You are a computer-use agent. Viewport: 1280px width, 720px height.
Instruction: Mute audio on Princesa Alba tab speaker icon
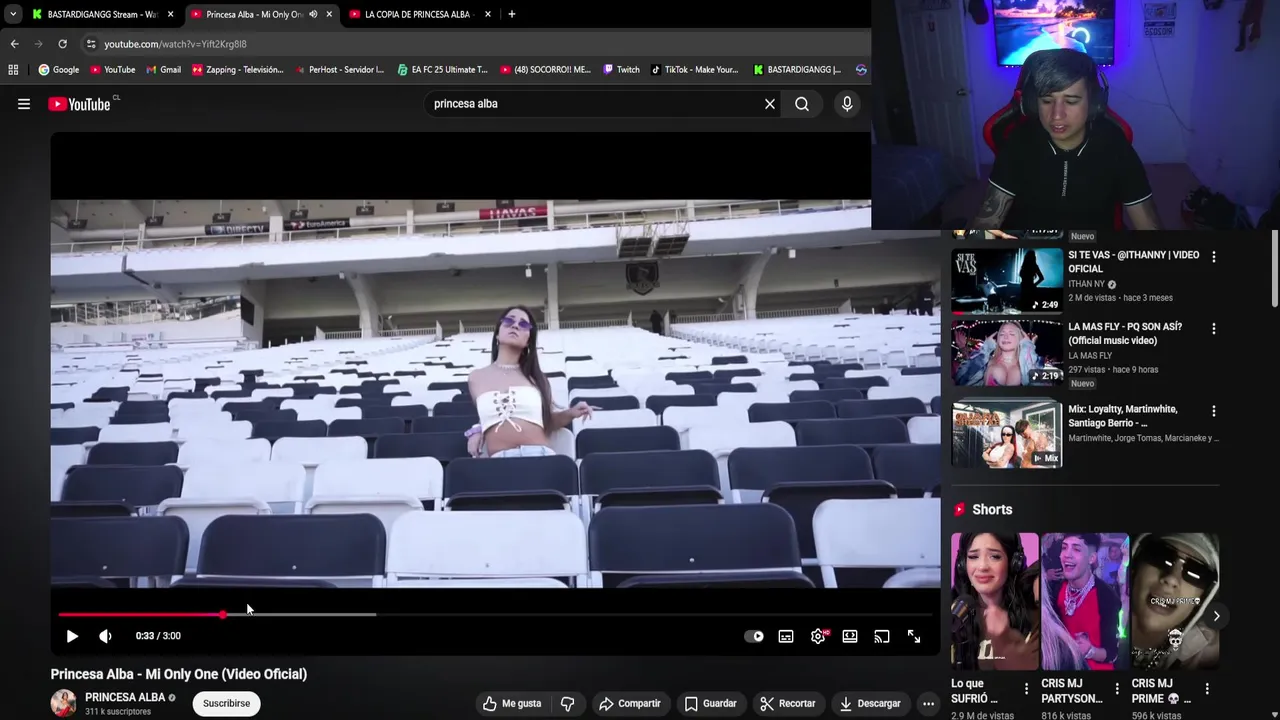[313, 14]
